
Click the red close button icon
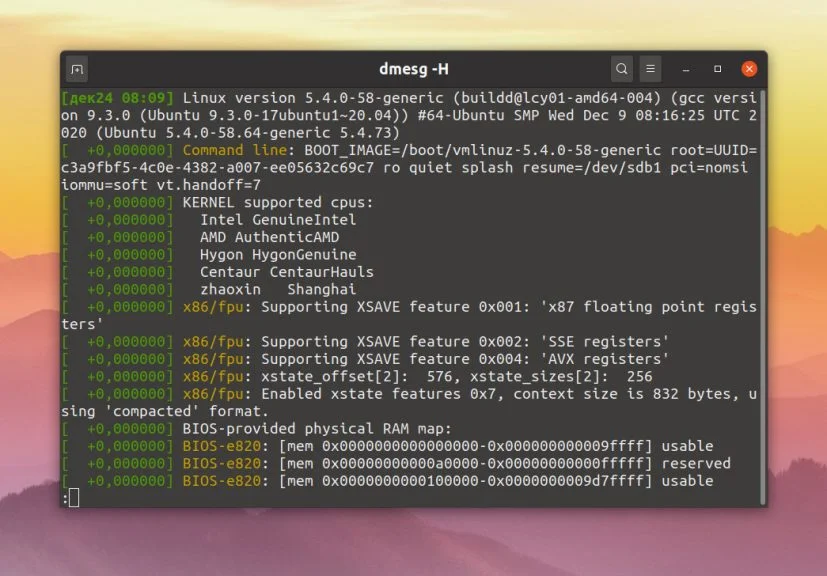point(749,68)
